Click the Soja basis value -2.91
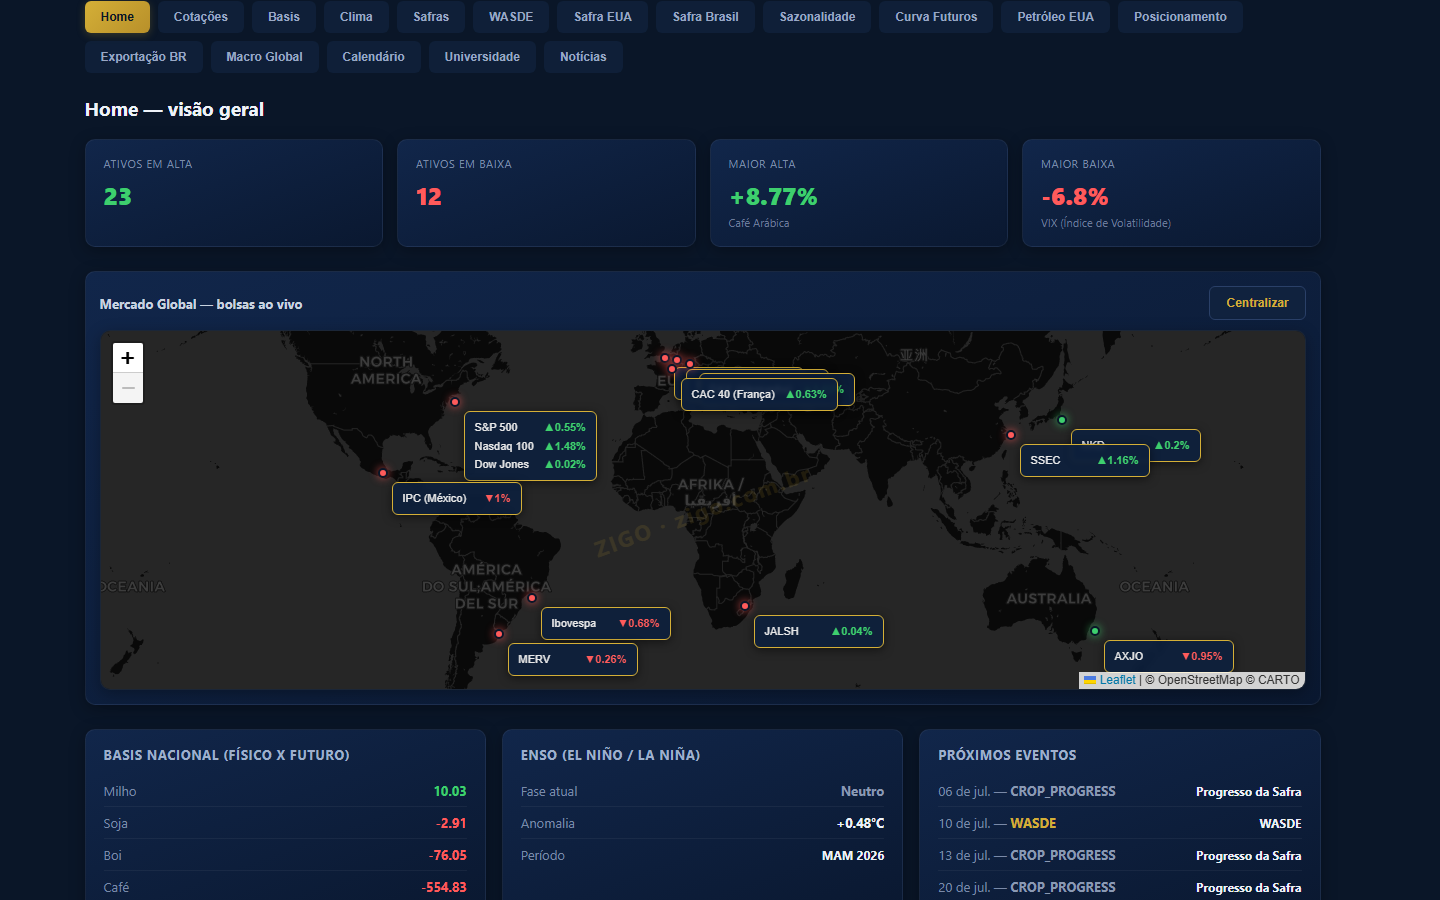Image resolution: width=1440 pixels, height=900 pixels. pyautogui.click(x=451, y=823)
